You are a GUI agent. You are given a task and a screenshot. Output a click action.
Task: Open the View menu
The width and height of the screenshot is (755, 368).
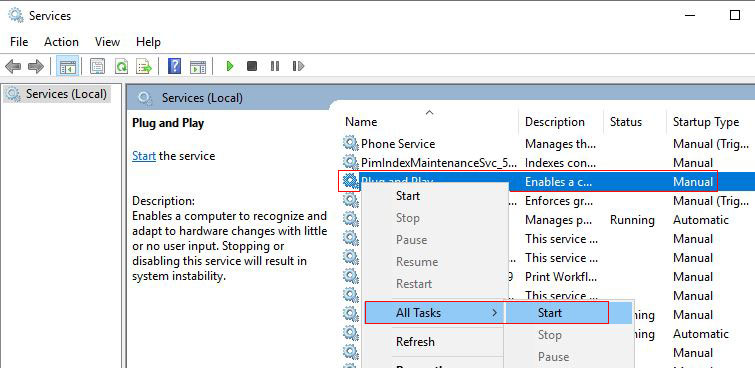pos(107,42)
